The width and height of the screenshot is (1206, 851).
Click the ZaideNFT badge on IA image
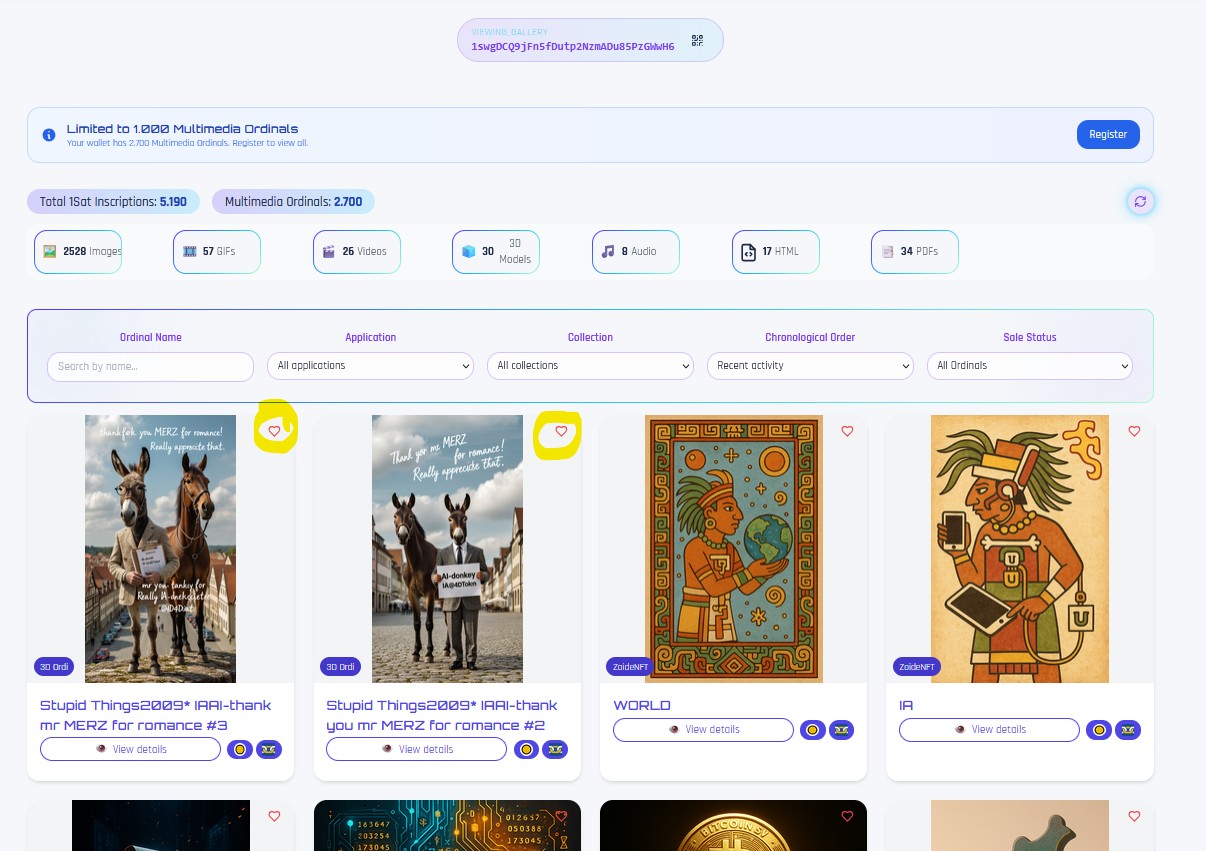coord(917,667)
